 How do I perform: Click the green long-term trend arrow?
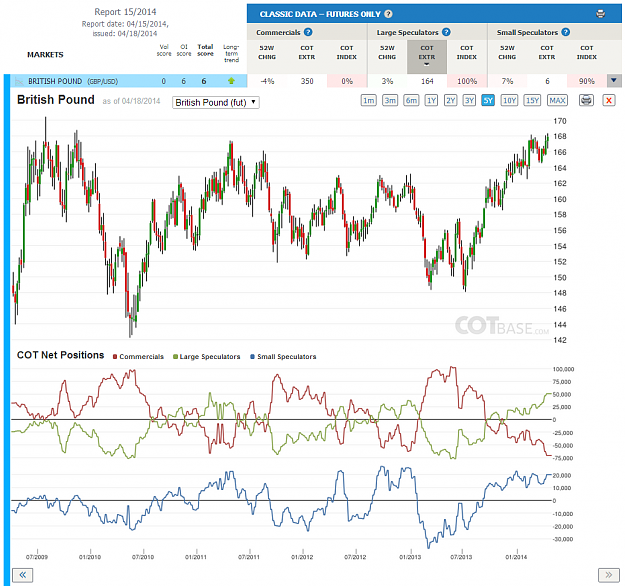[231, 81]
